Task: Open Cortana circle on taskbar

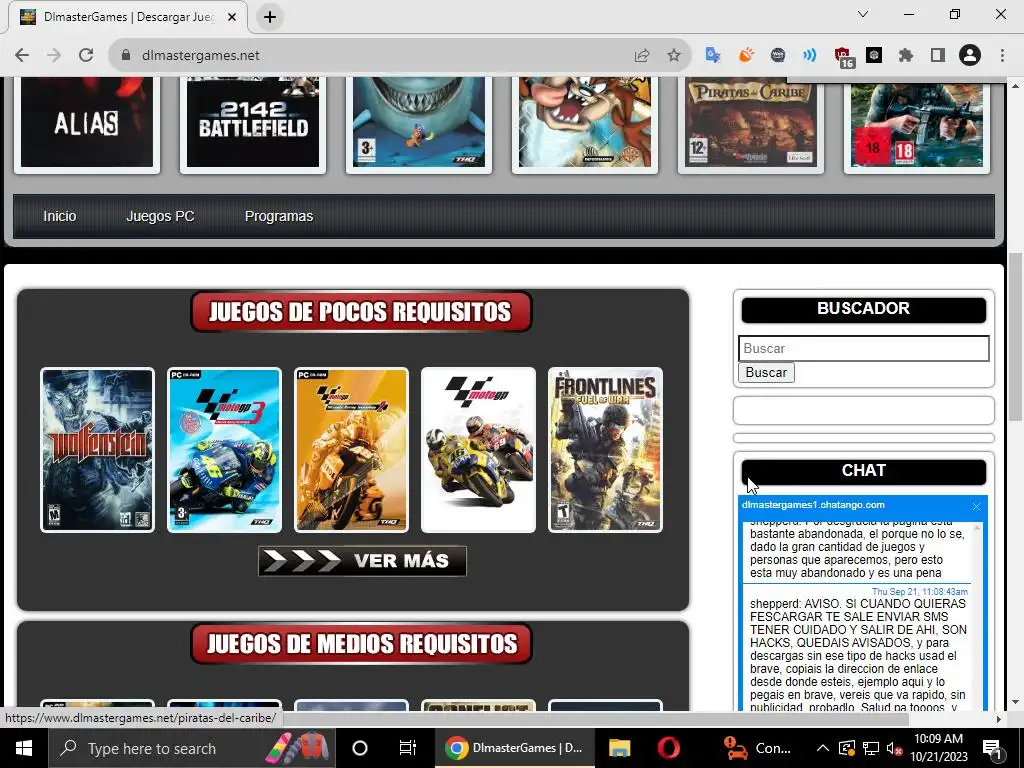Action: click(360, 748)
